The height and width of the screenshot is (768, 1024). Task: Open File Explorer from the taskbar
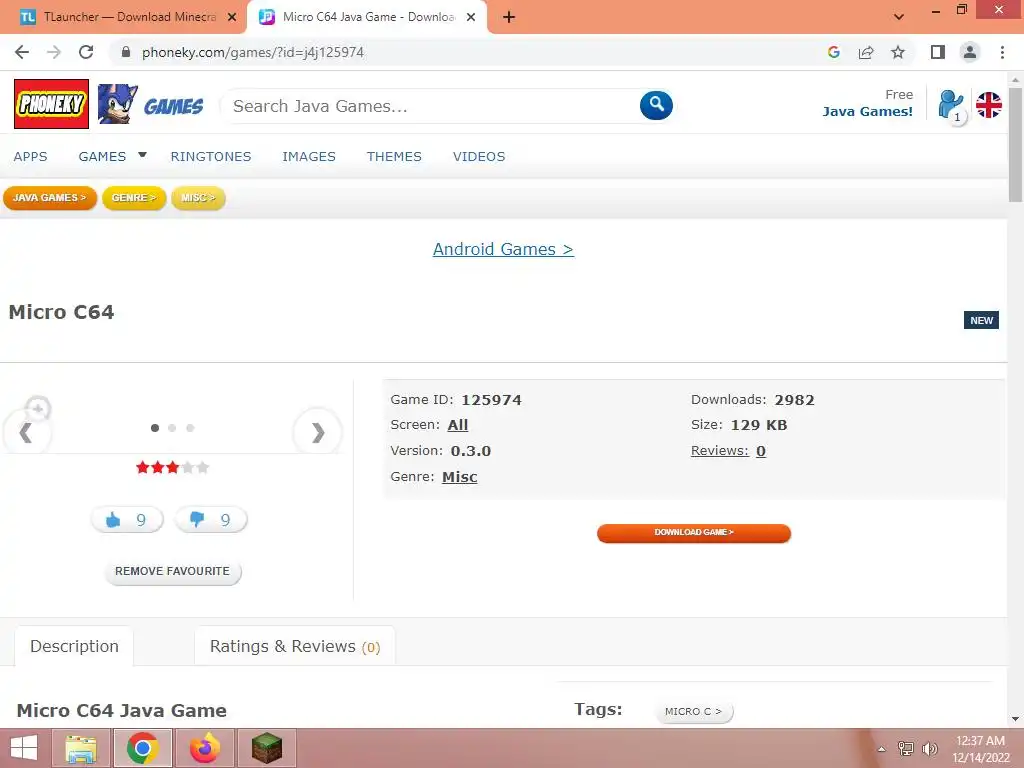click(81, 748)
